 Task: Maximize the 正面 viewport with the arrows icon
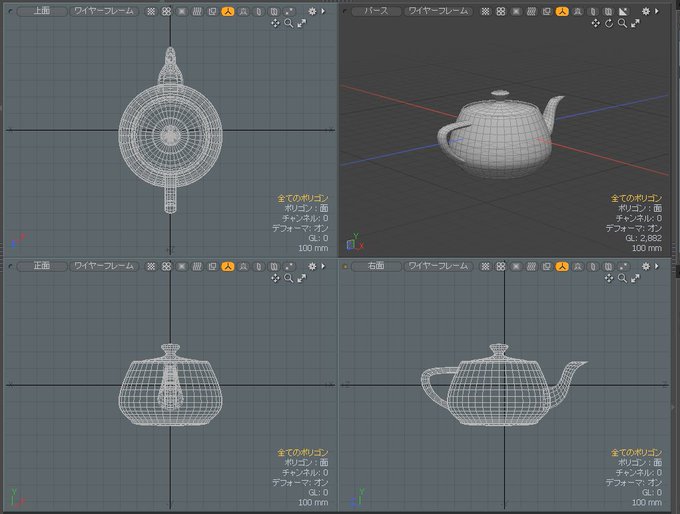pyautogui.click(x=302, y=278)
